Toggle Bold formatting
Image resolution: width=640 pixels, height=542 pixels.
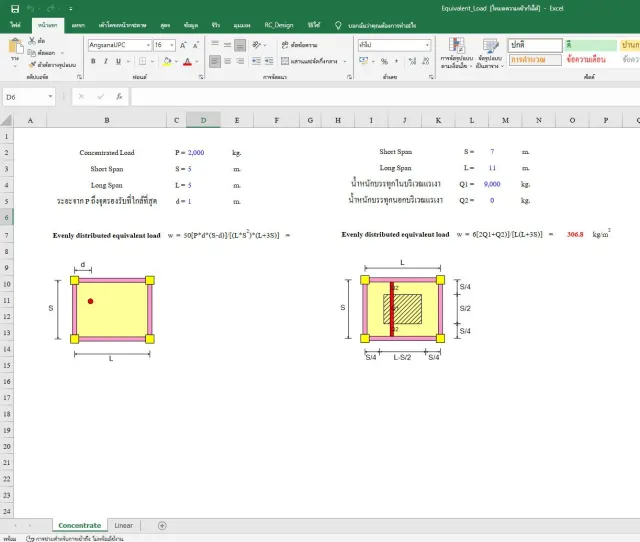click(93, 61)
